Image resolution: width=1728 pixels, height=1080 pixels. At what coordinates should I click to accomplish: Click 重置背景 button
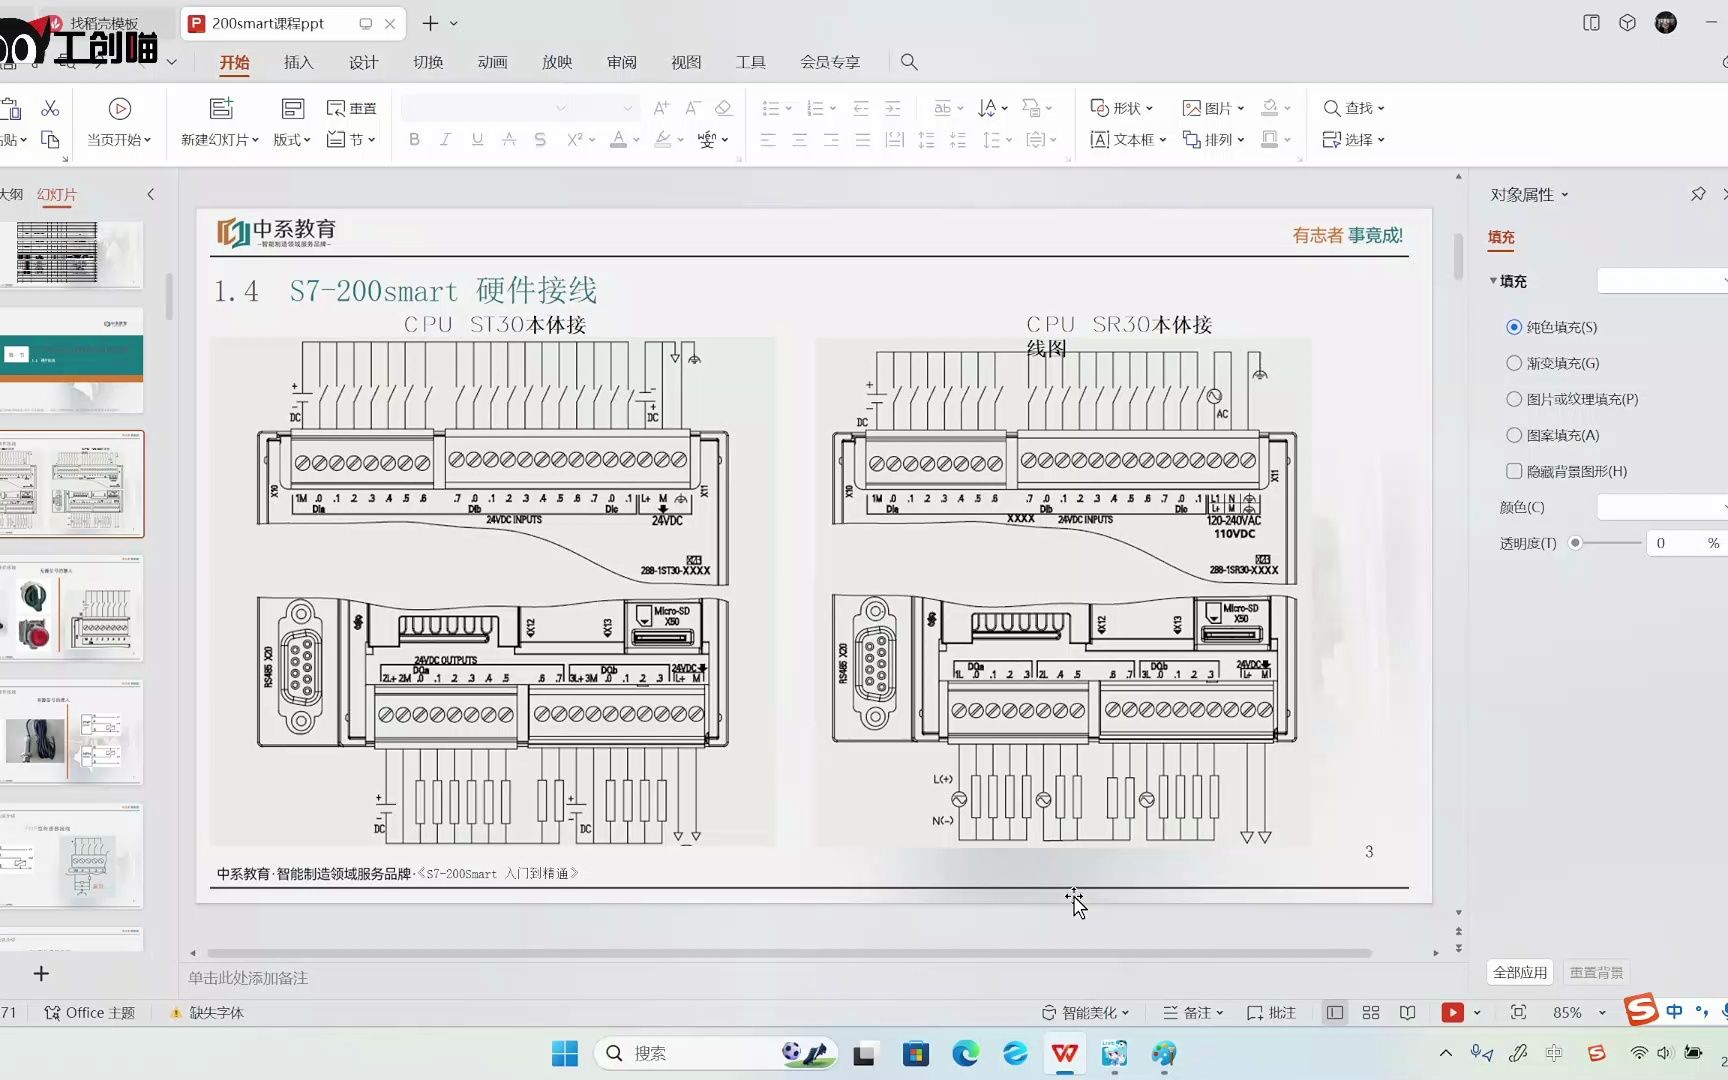[1596, 972]
